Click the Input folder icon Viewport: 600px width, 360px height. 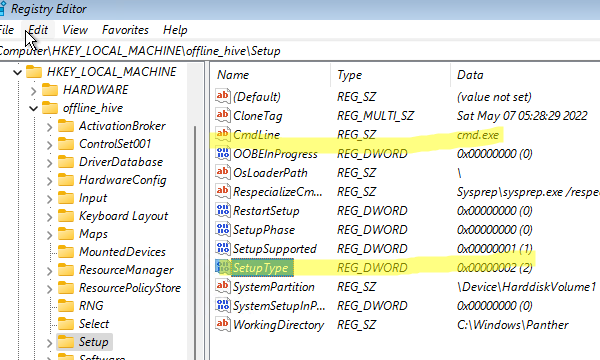(x=66, y=197)
